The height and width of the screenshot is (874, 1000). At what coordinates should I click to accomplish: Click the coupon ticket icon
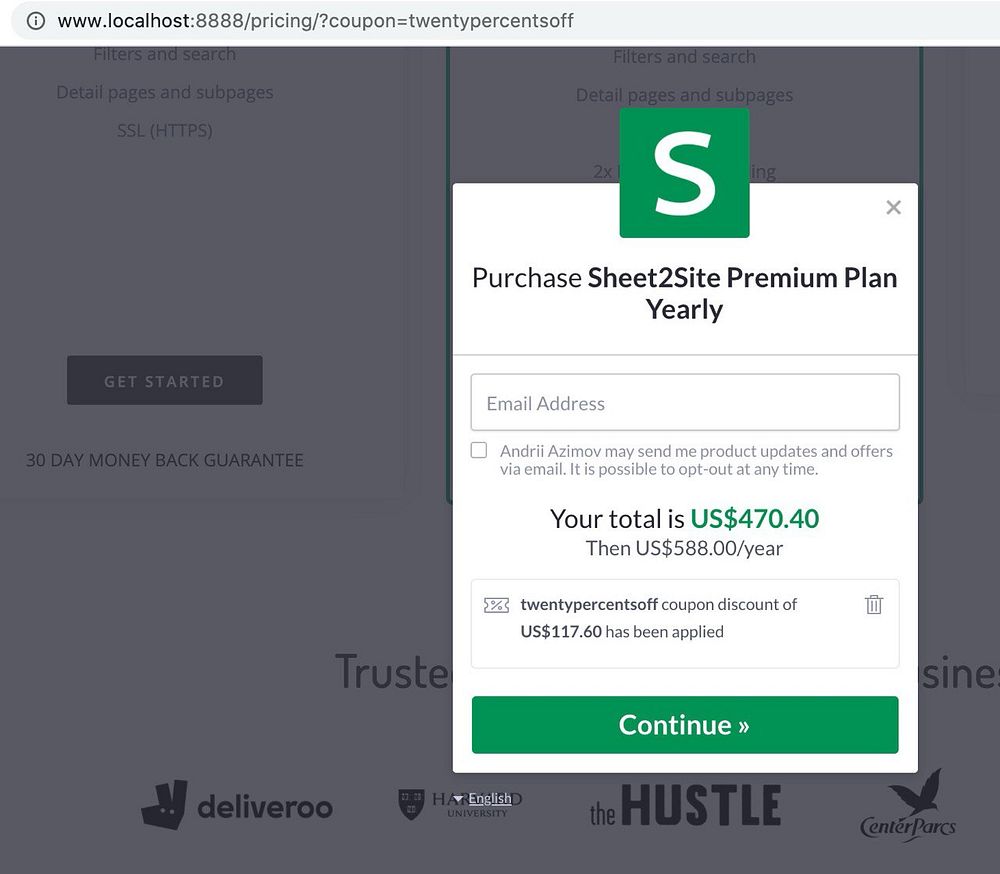coord(496,605)
